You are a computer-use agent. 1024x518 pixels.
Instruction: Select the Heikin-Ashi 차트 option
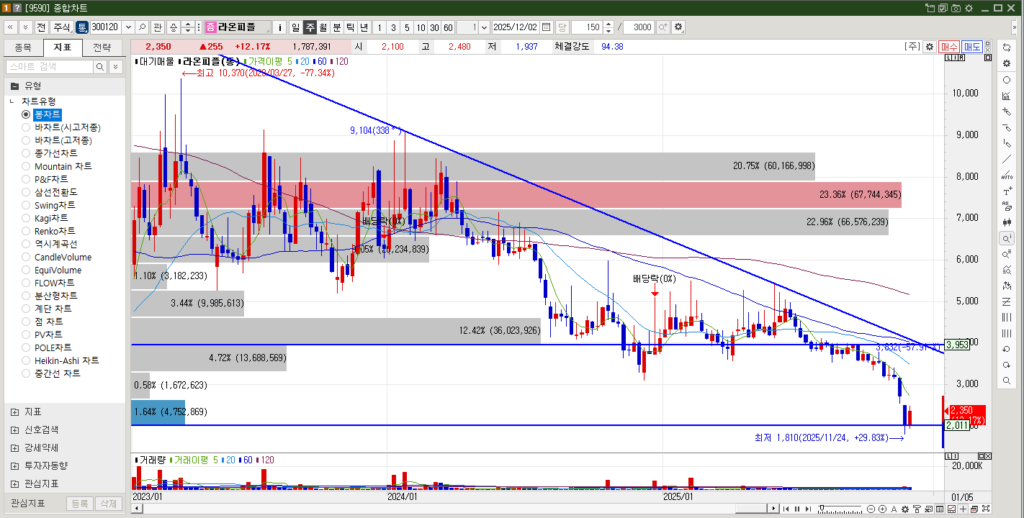pos(66,360)
